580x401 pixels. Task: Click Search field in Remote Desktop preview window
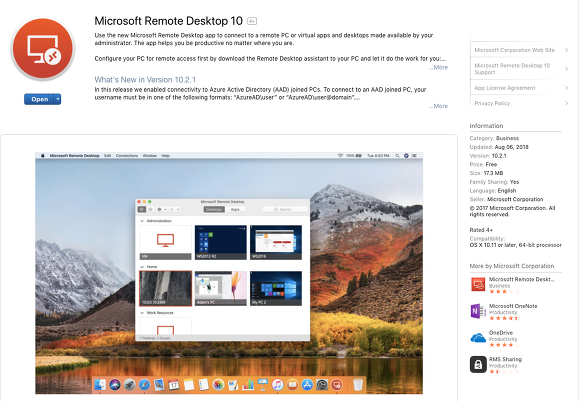[284, 209]
